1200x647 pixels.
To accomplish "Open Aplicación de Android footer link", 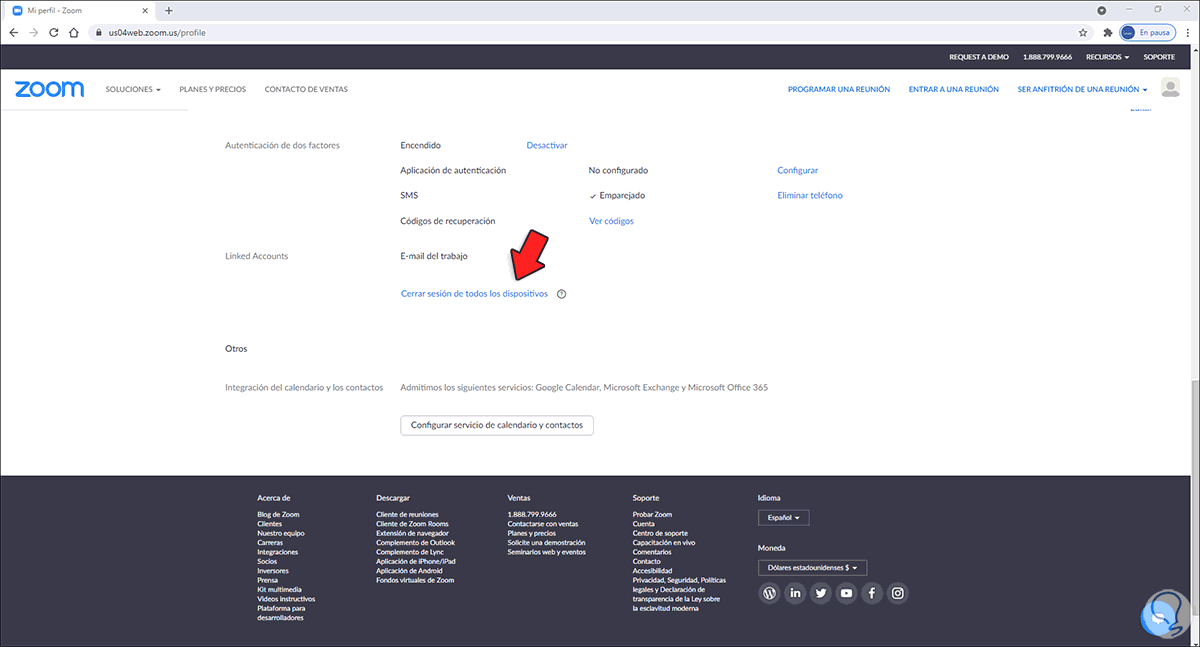I will (409, 571).
